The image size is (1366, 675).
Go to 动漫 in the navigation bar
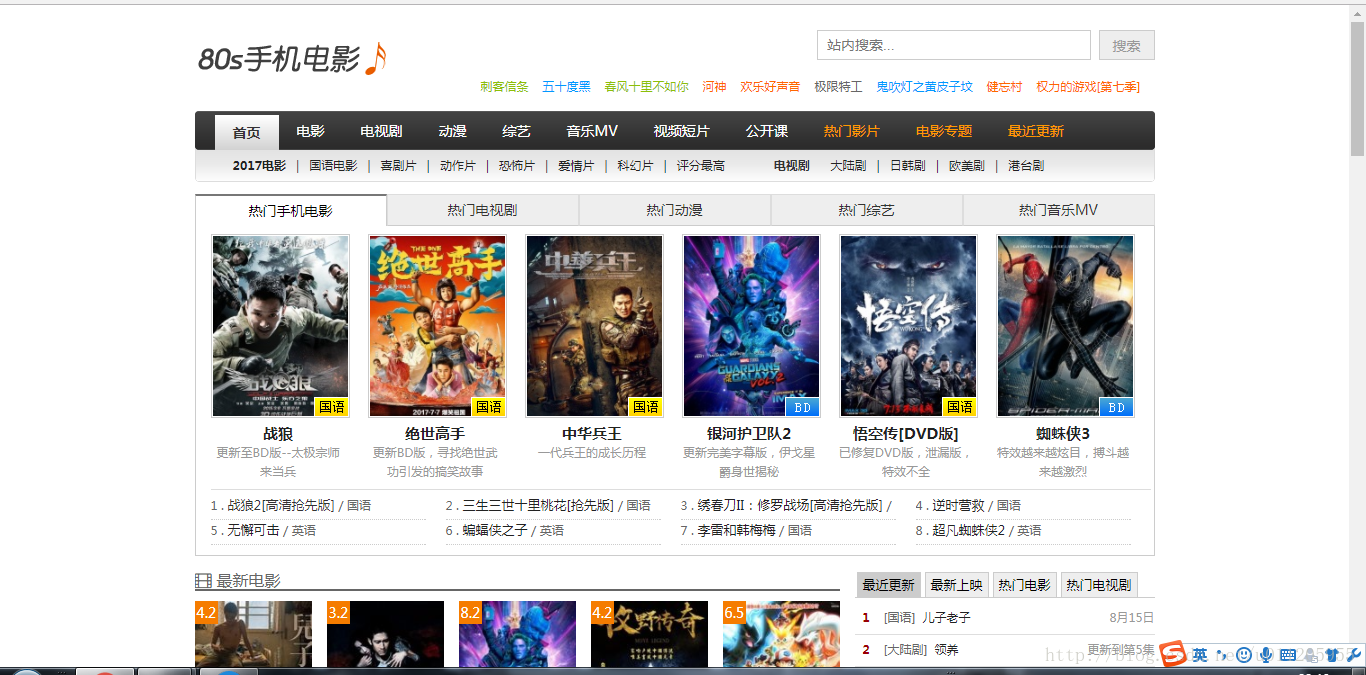coord(452,131)
